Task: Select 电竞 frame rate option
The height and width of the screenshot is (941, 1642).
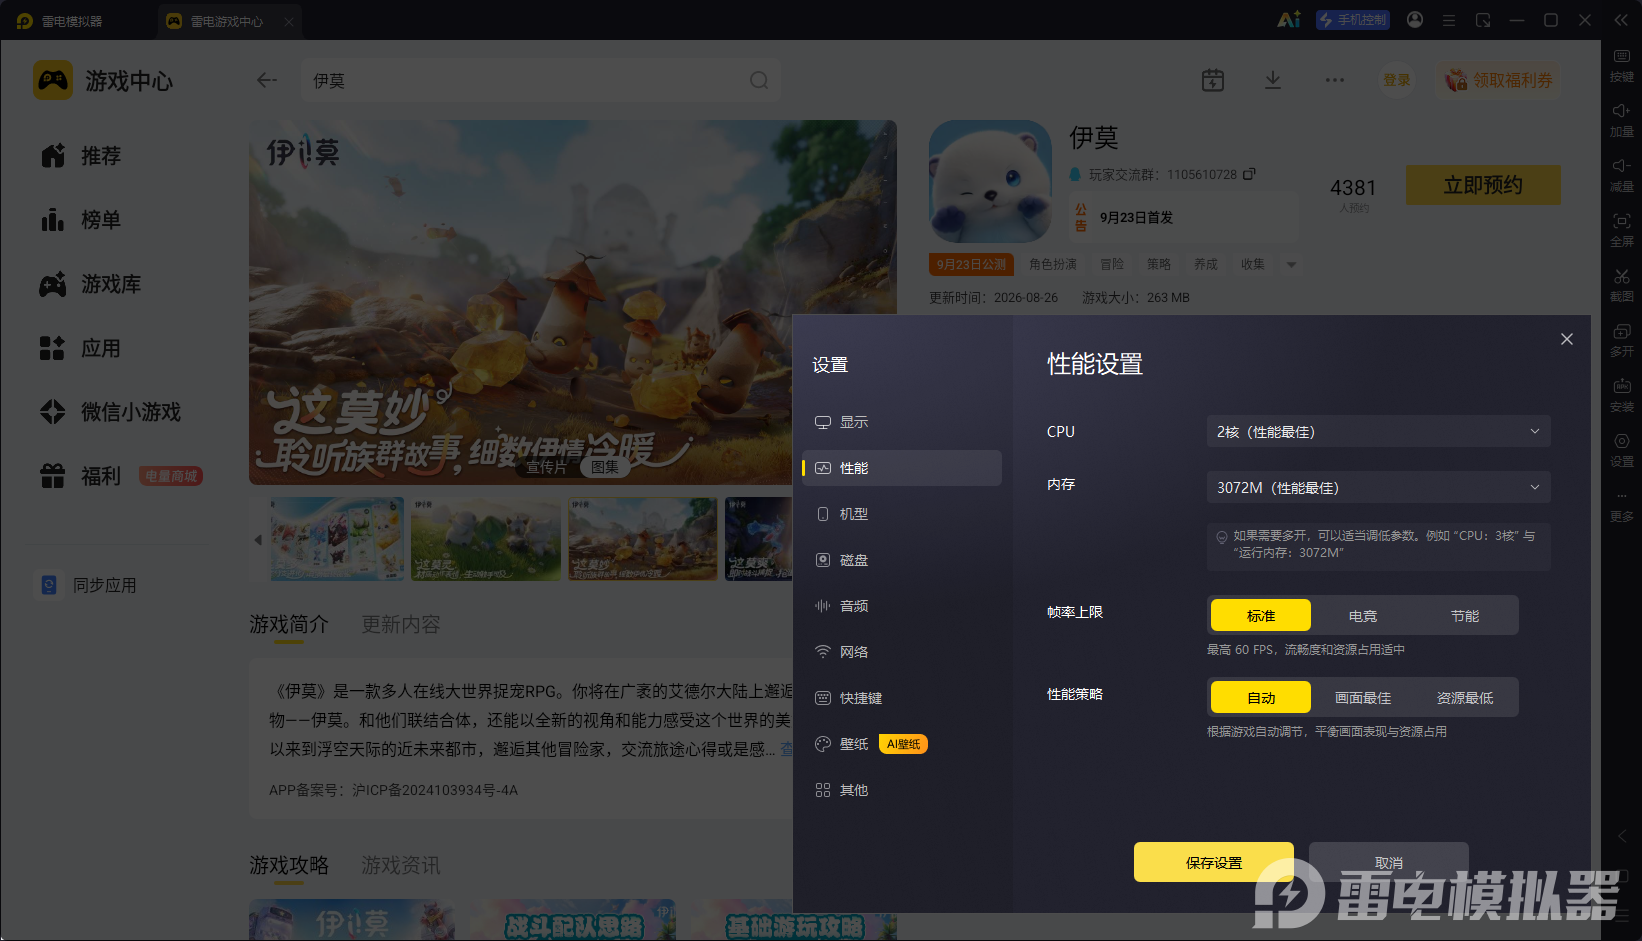Action: coord(1363,616)
